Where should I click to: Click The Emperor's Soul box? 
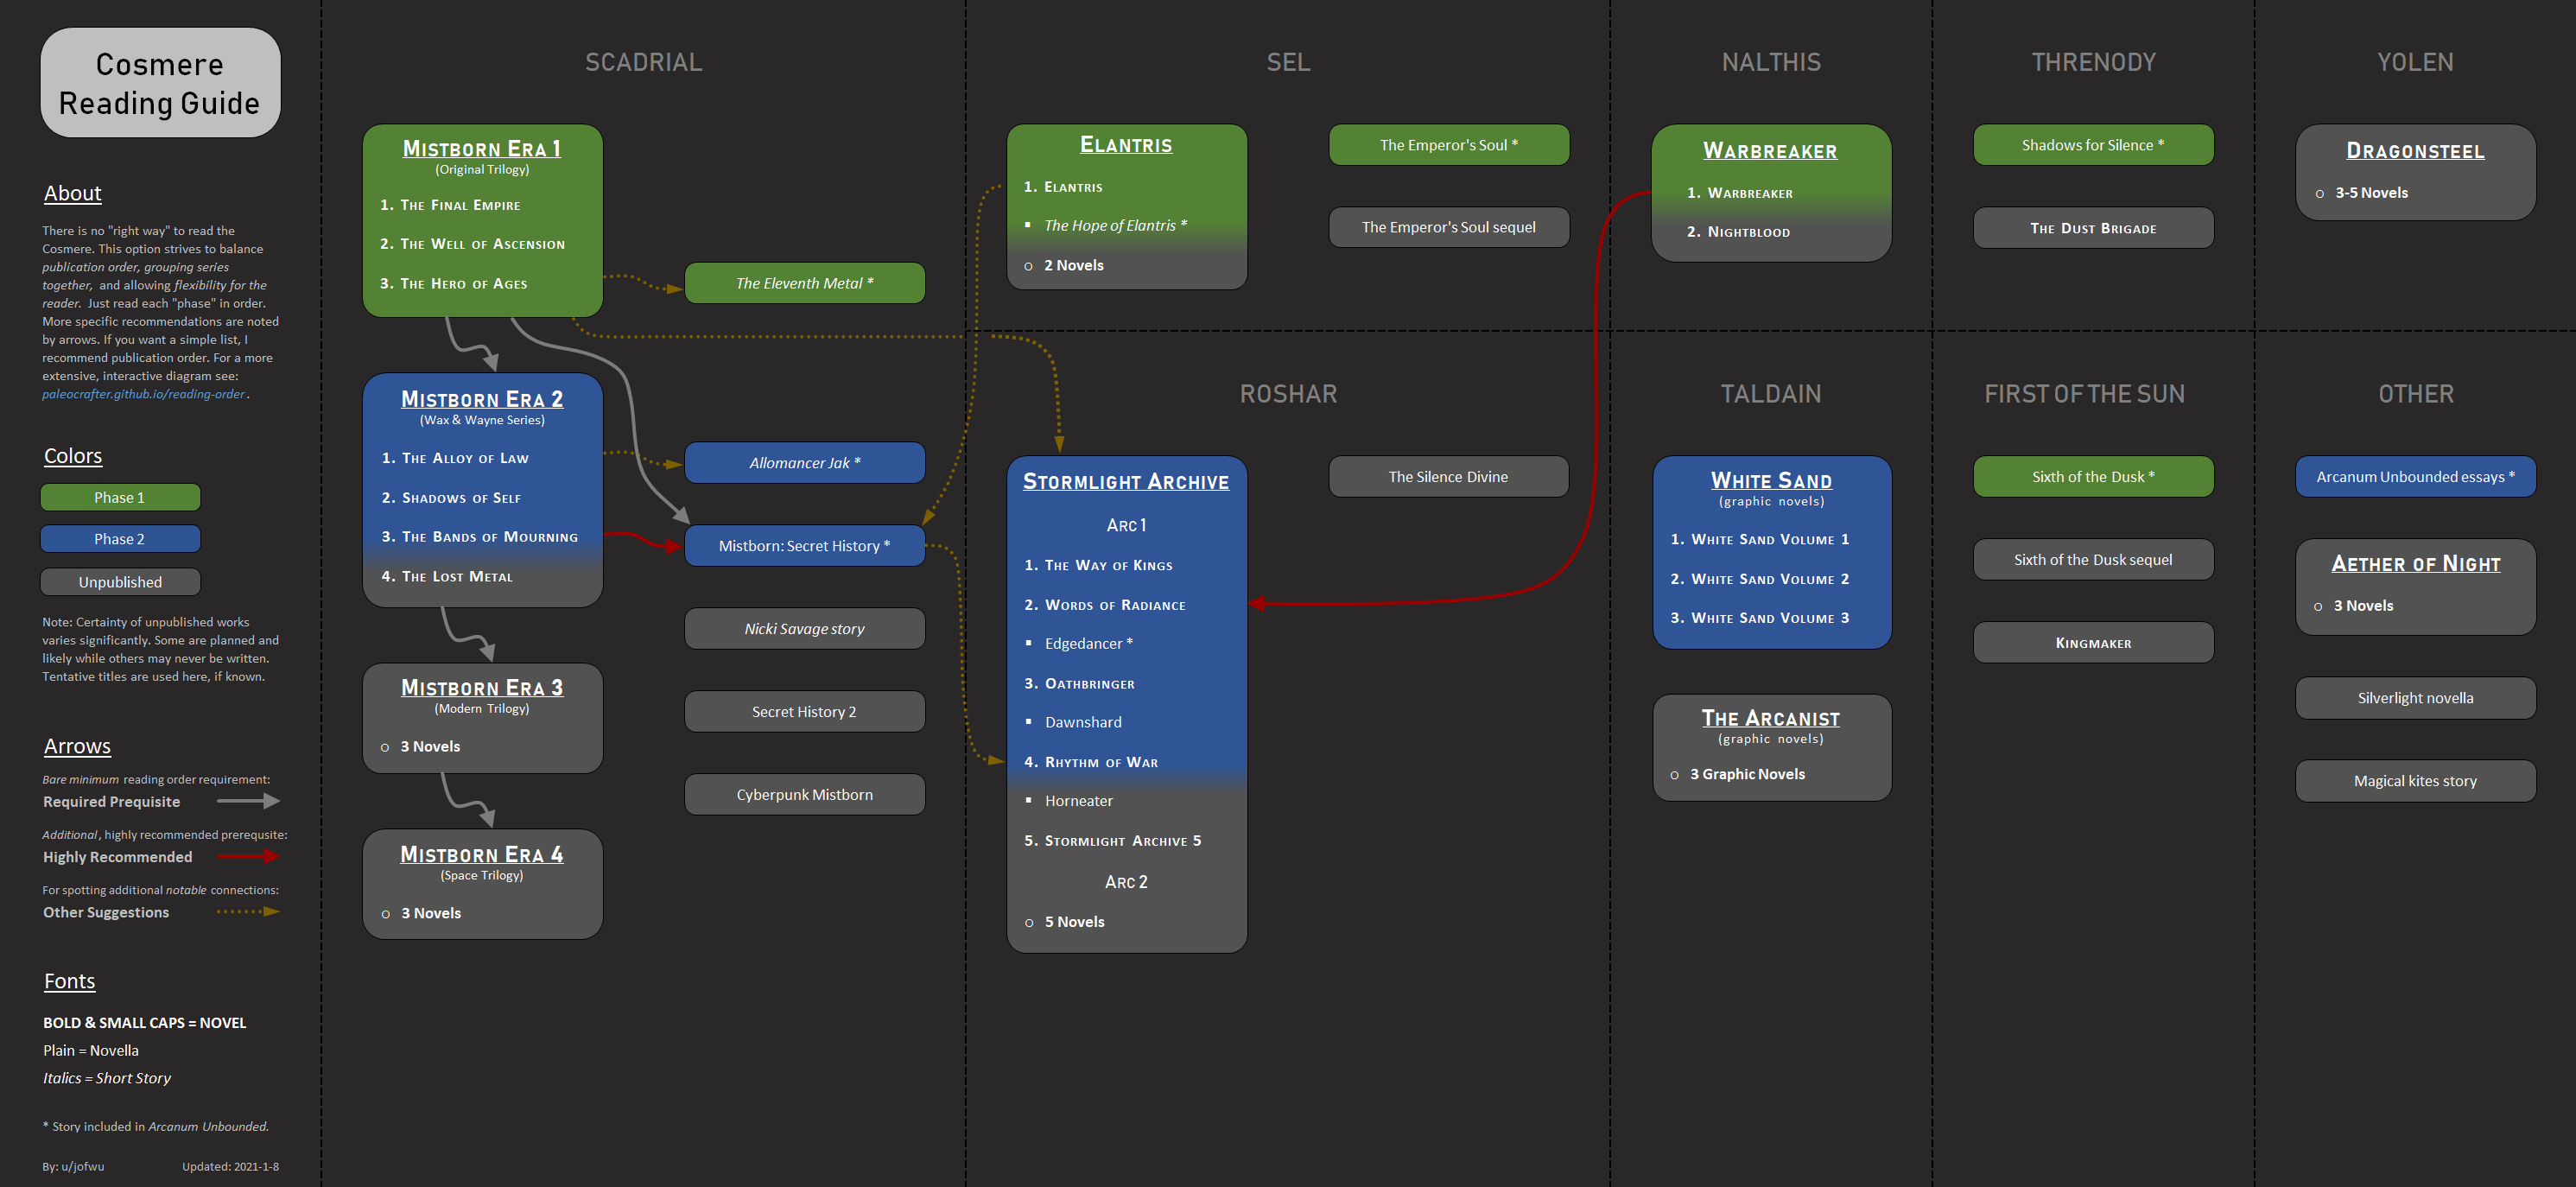click(x=1448, y=145)
